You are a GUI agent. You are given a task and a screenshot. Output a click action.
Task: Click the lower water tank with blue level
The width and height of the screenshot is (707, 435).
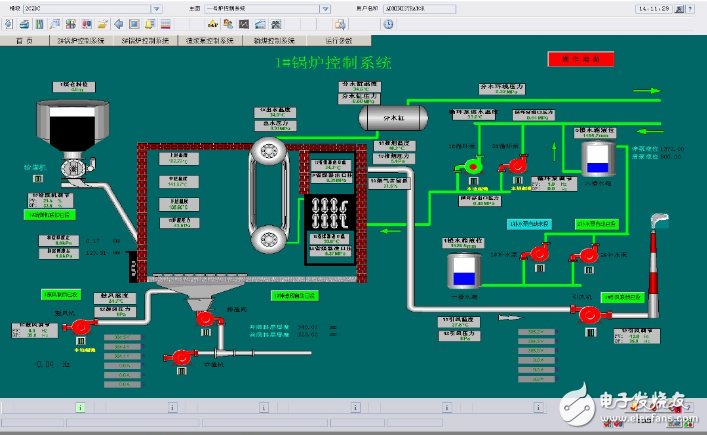coord(464,269)
